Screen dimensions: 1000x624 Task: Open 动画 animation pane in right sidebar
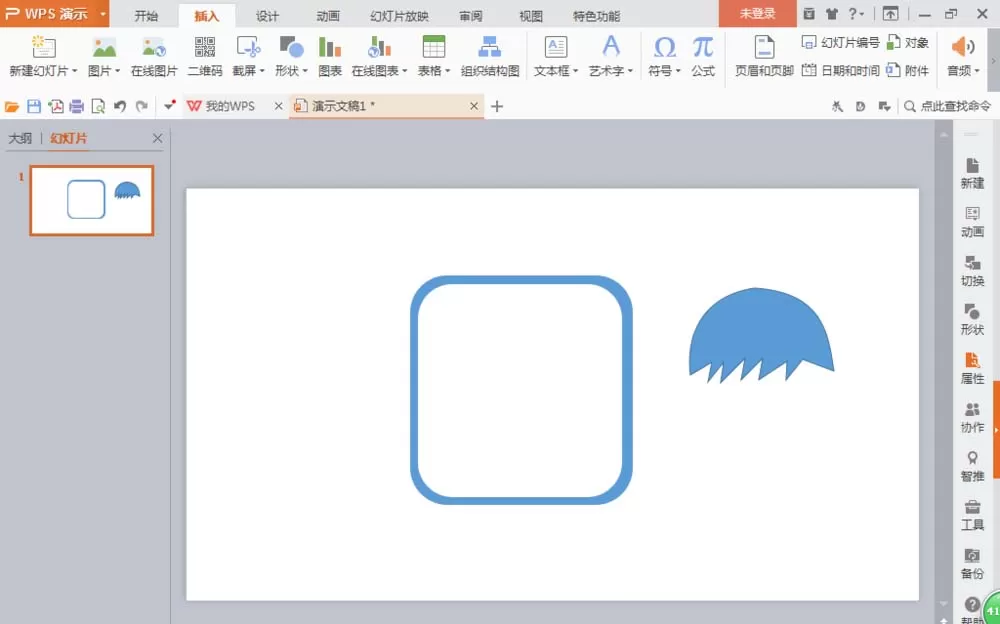coord(972,221)
